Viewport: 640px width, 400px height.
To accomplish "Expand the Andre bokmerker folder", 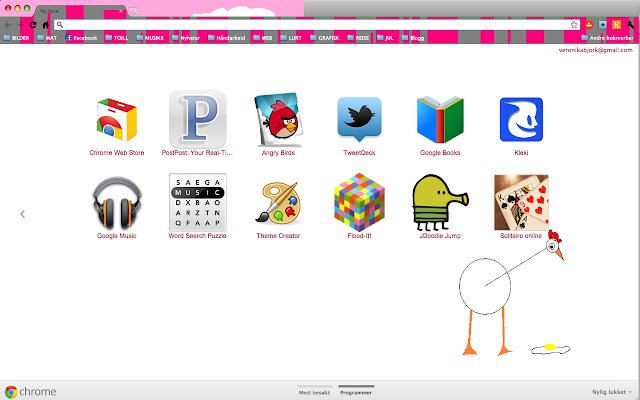I will tap(607, 38).
